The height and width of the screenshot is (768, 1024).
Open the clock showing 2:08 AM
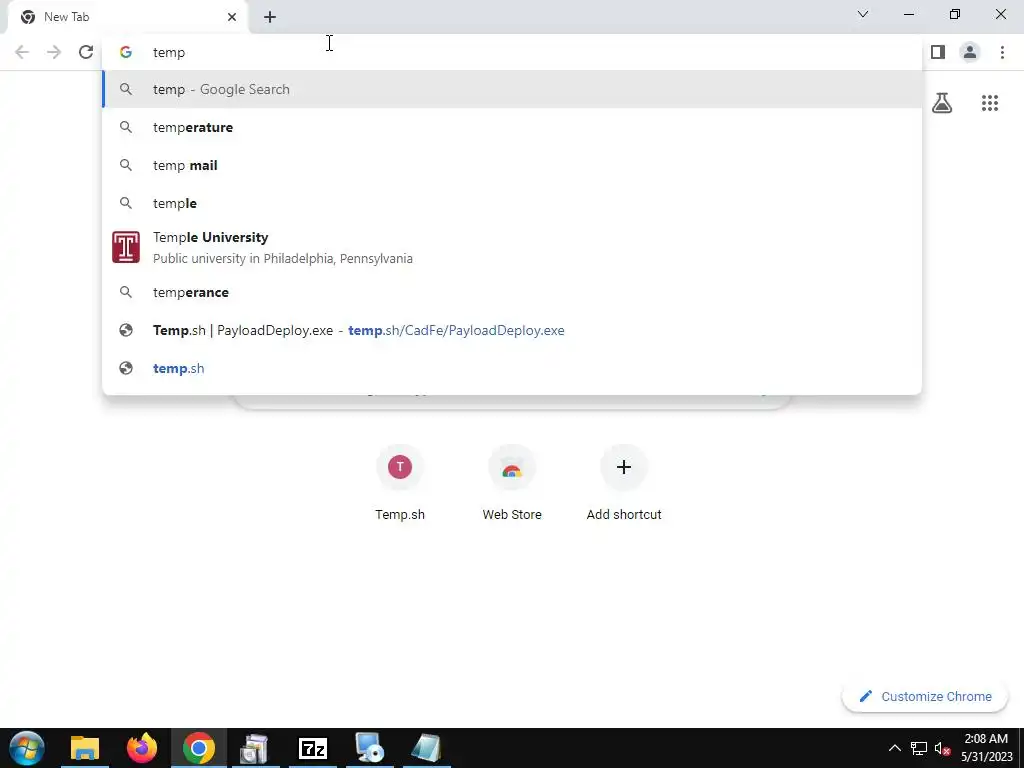coord(986,748)
